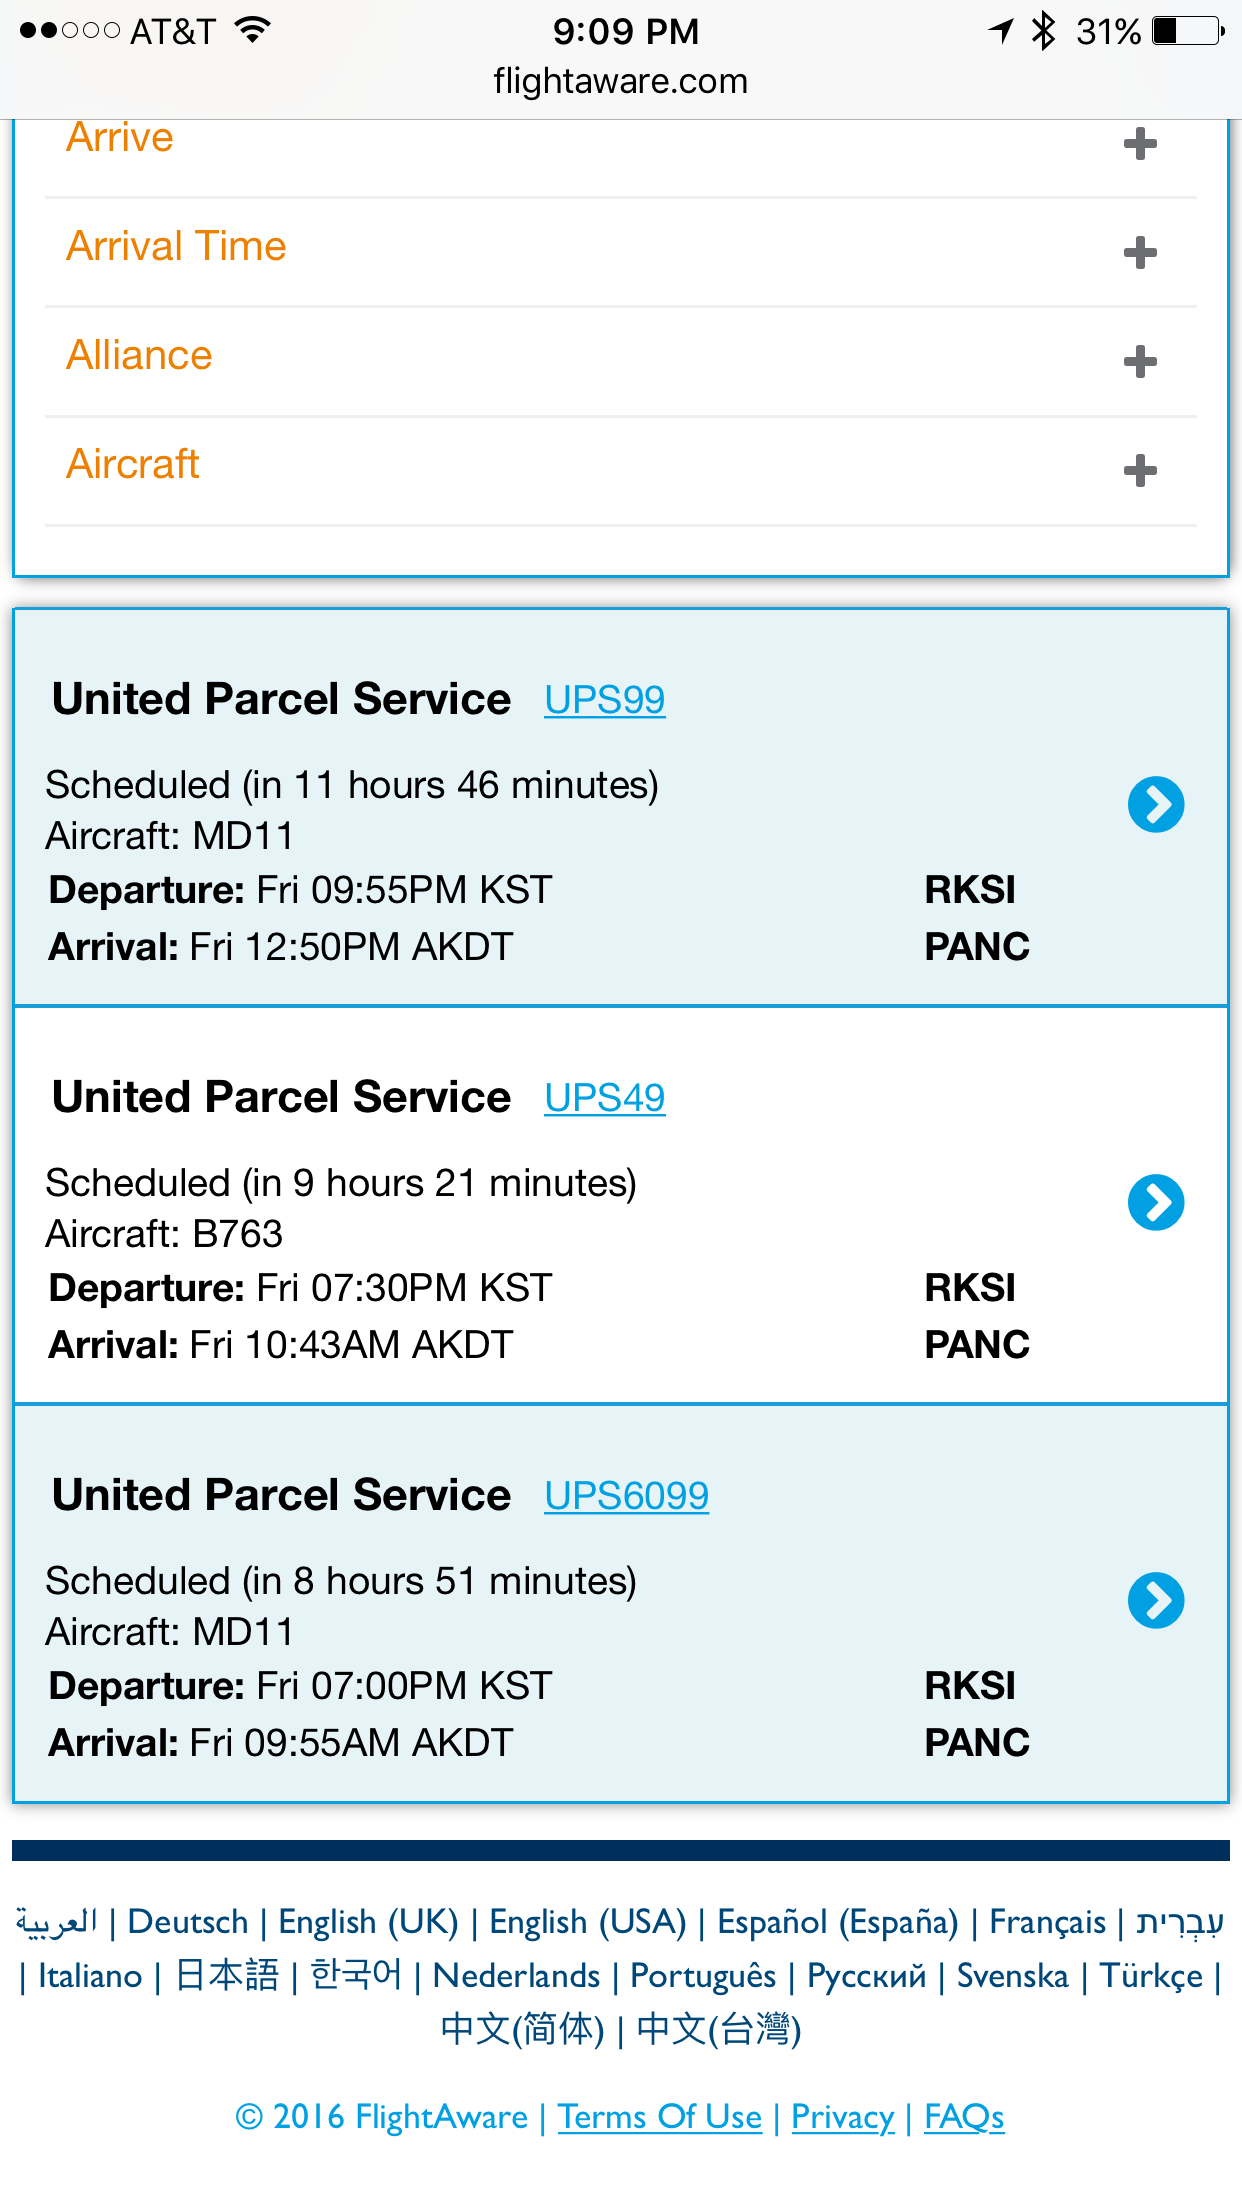Open the FAQs link
Screen dimensions: 1242x2208
964,2117
